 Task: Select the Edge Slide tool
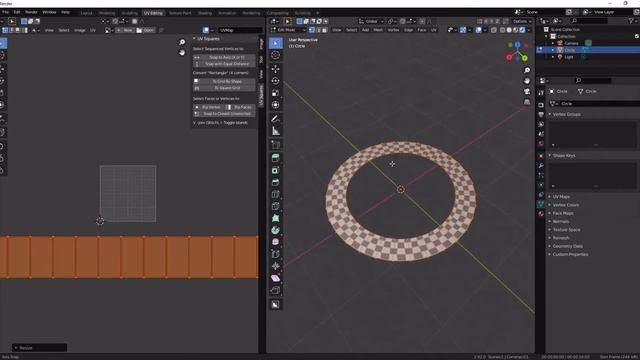point(276,254)
